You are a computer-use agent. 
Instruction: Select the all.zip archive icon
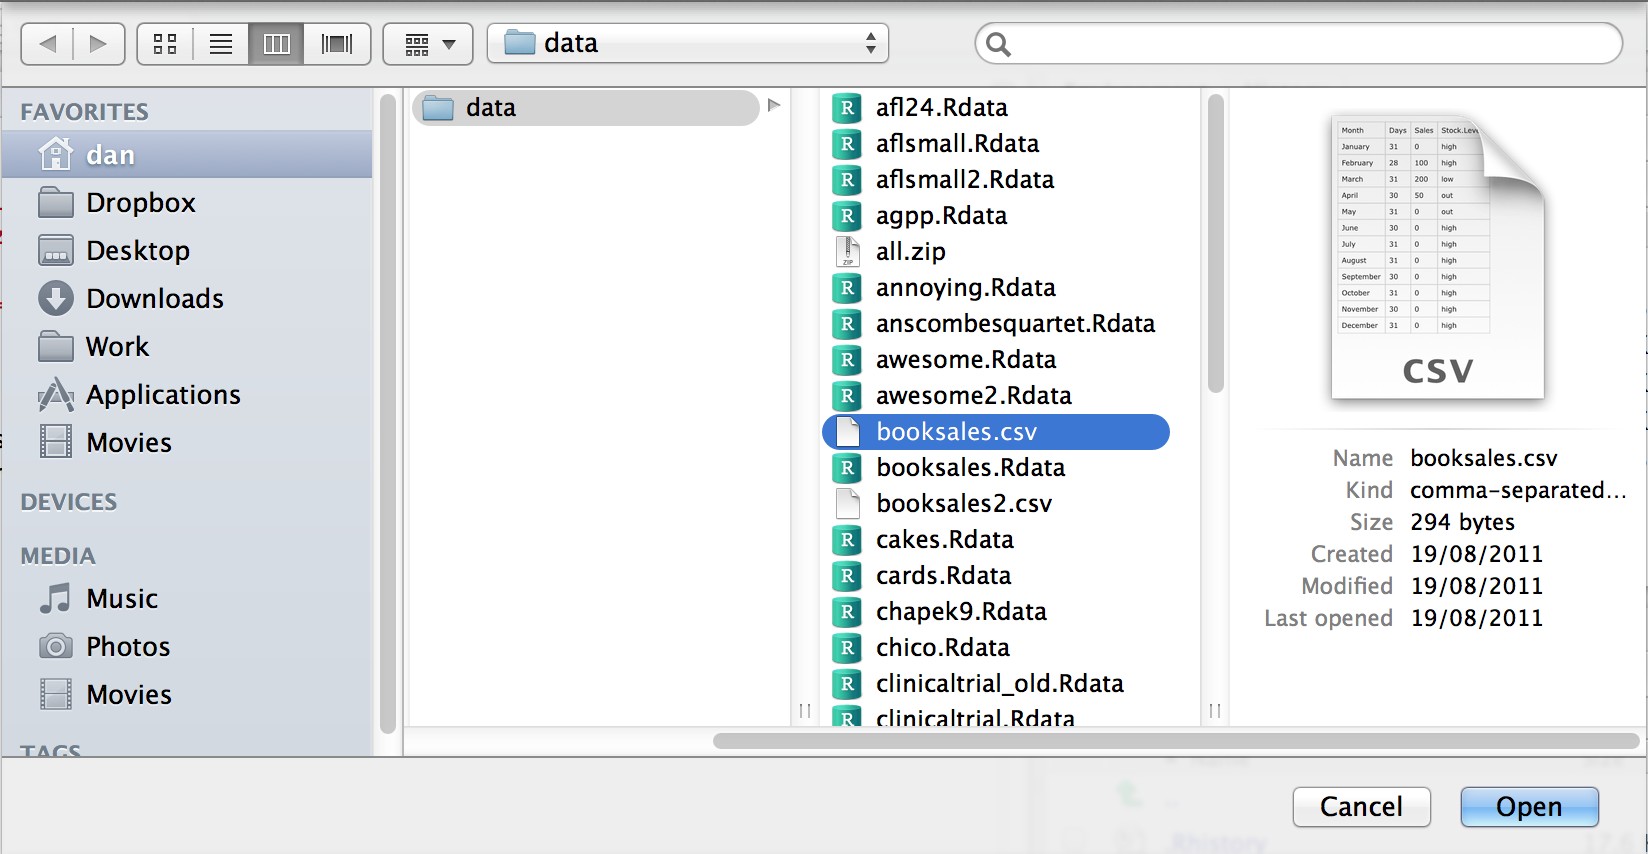[848, 252]
